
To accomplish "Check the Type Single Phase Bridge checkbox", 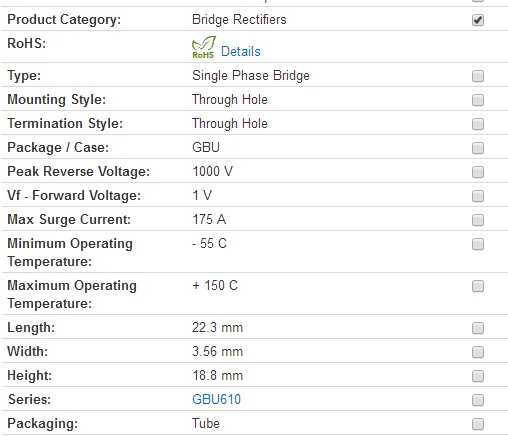I will [x=478, y=76].
